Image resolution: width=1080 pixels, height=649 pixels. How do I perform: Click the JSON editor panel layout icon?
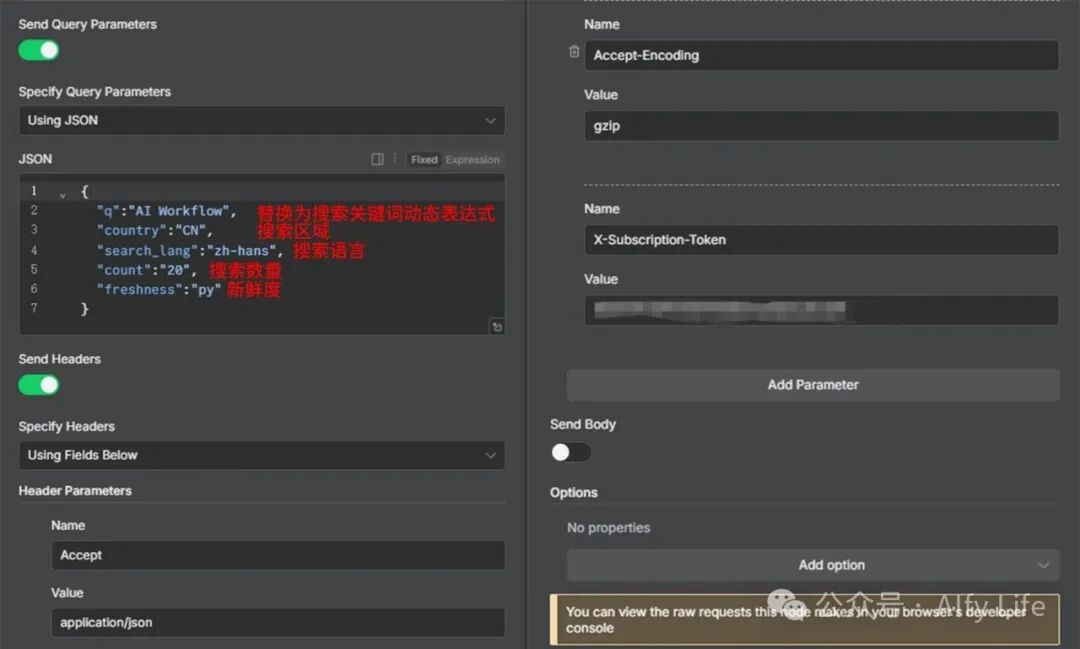[377, 159]
